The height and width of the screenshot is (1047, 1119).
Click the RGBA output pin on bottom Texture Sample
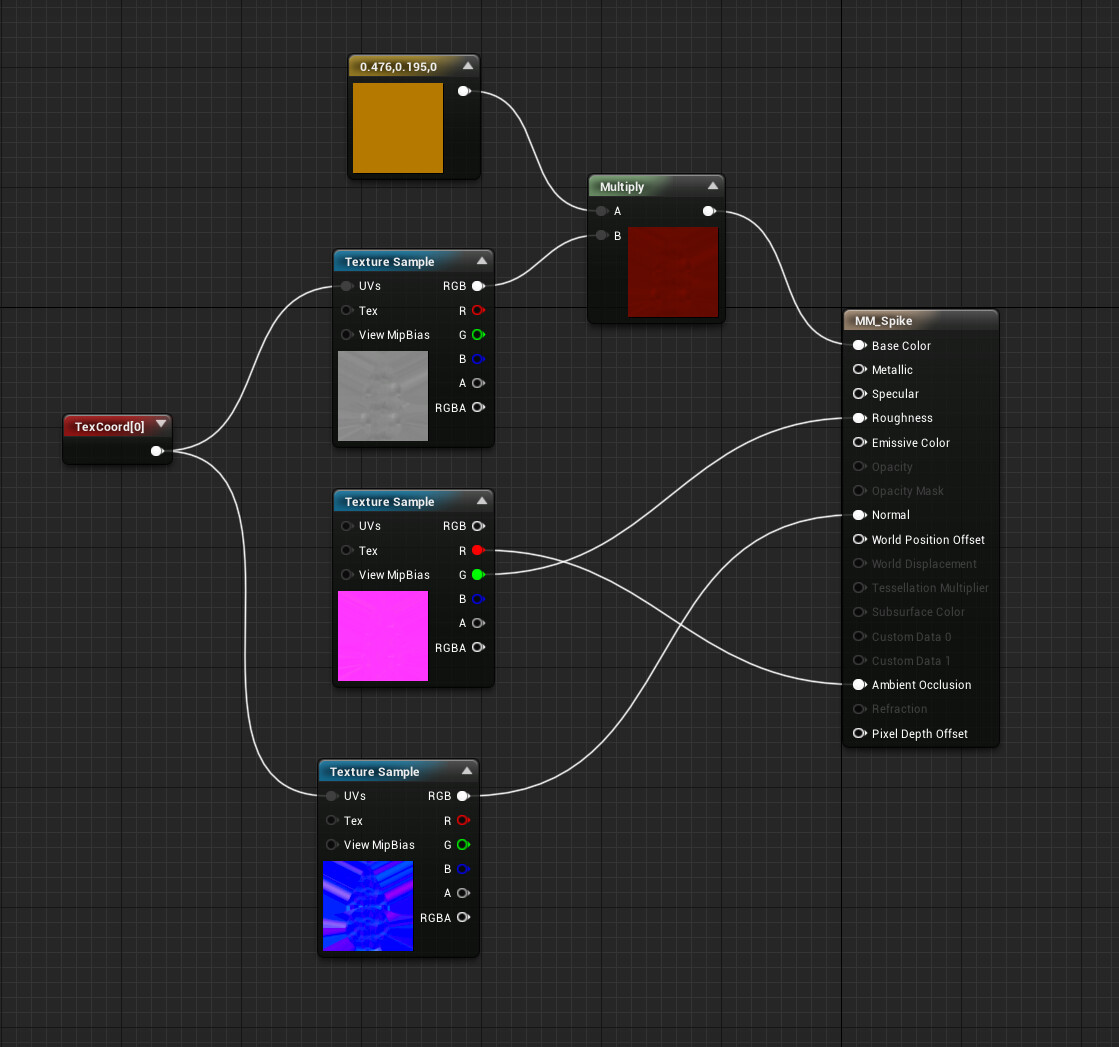point(463,917)
